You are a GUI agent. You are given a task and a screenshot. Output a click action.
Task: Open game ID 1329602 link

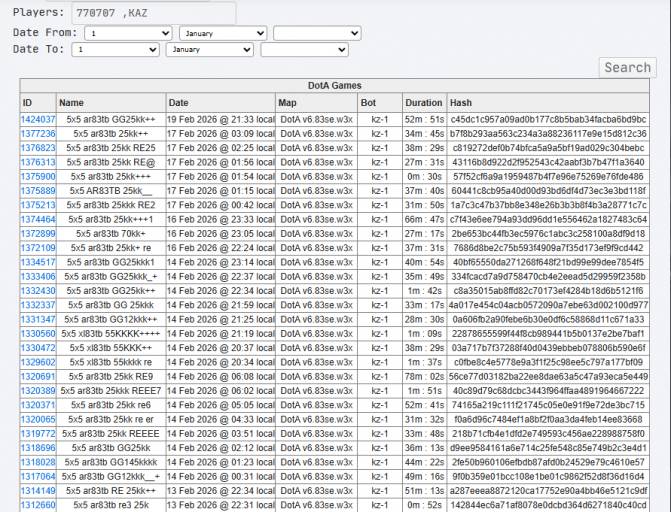[38, 362]
